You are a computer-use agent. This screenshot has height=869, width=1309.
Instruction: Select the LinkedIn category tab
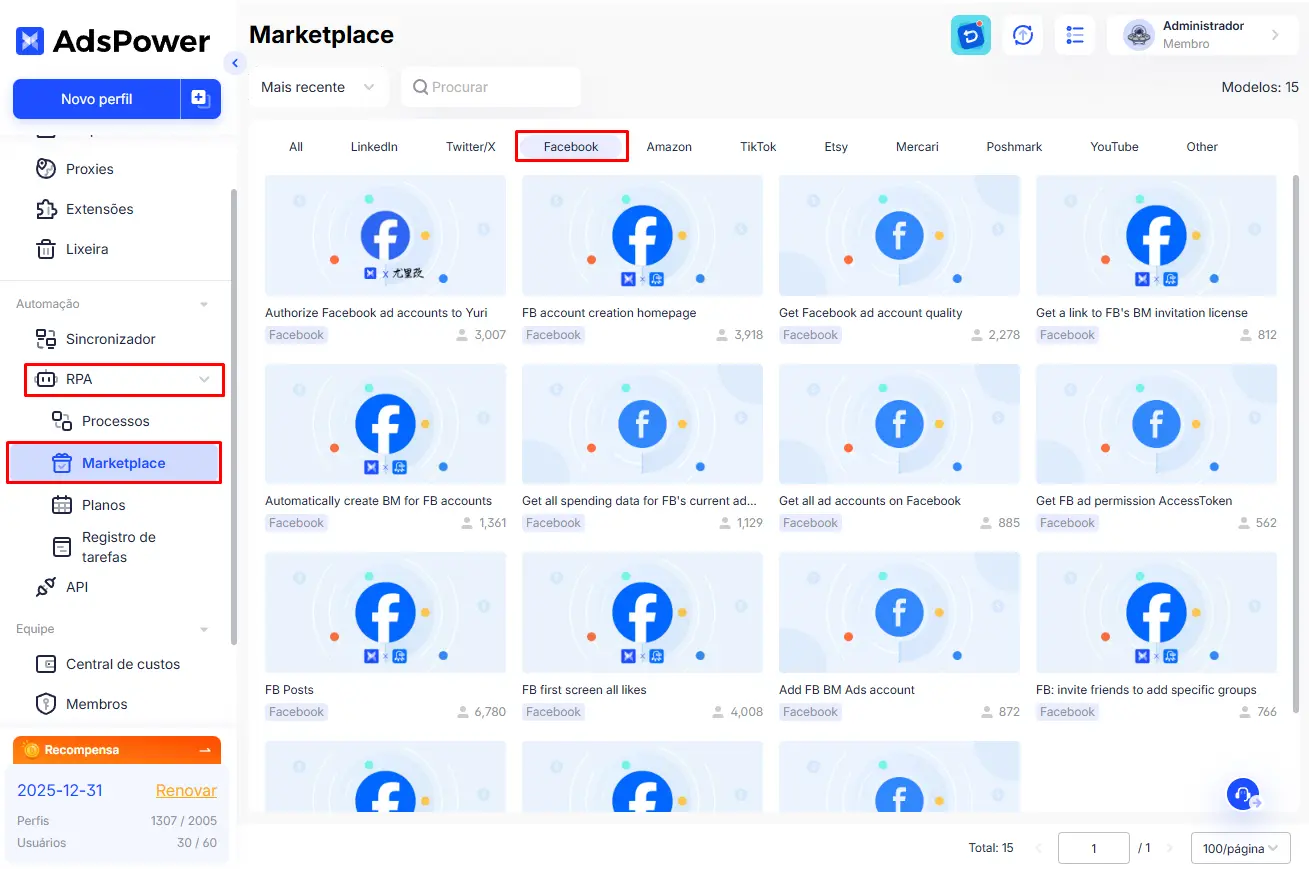(x=374, y=147)
